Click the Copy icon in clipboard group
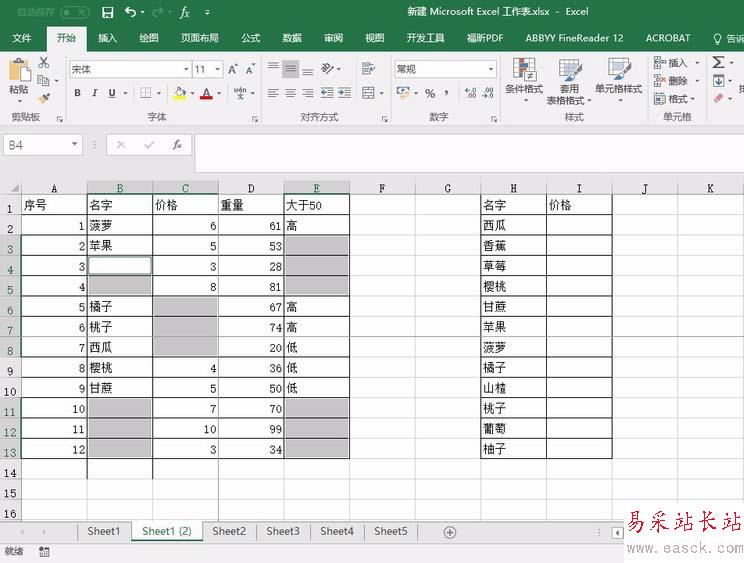 [43, 81]
